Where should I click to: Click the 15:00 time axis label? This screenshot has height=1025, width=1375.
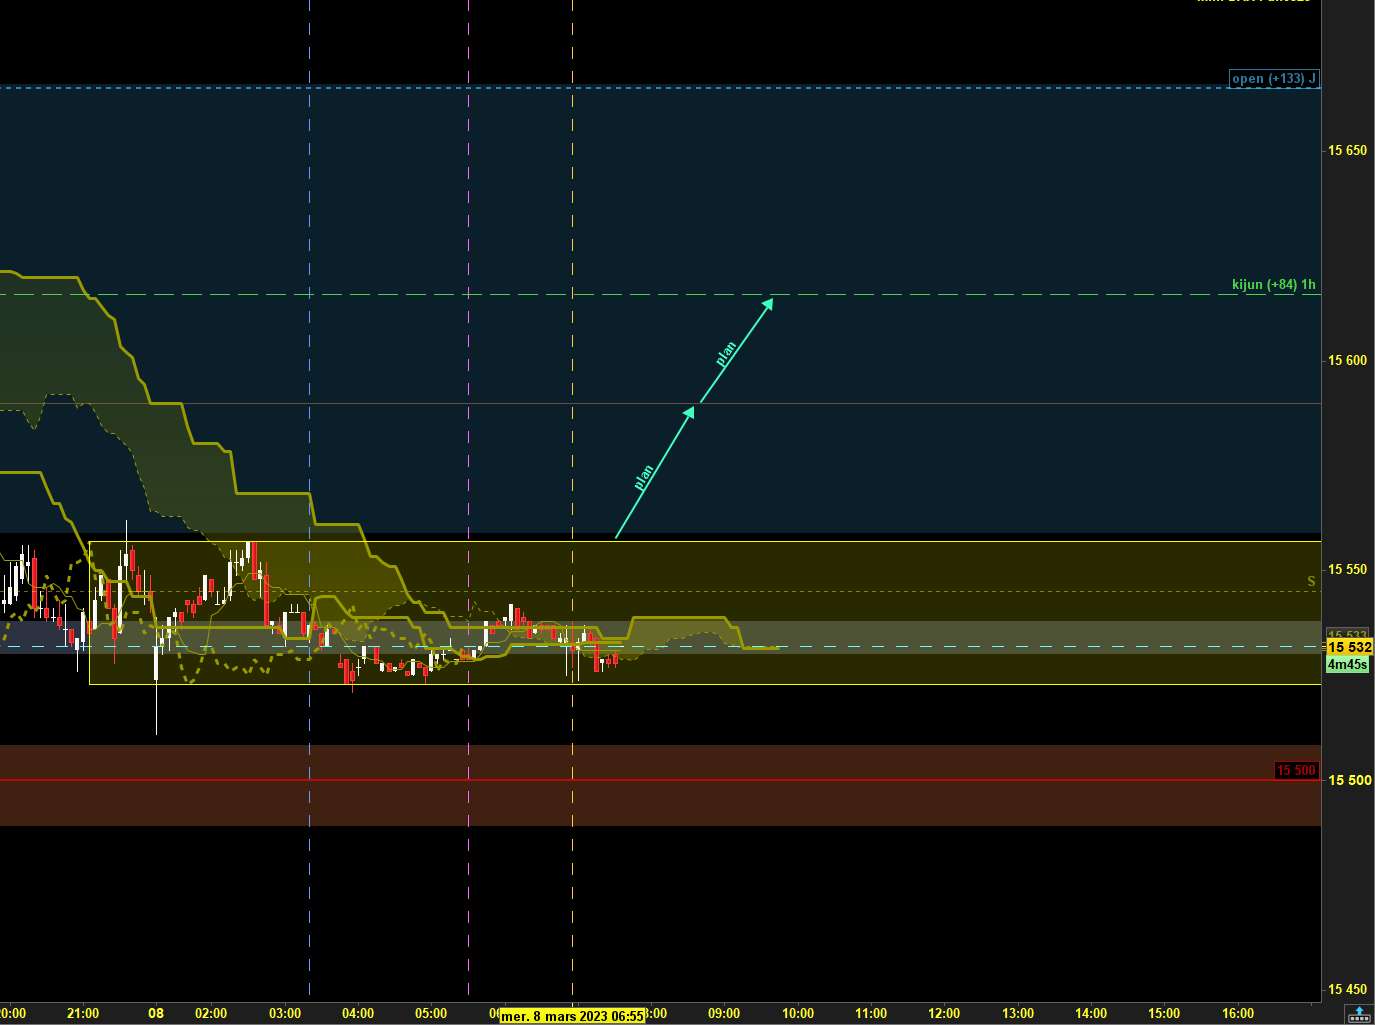[1164, 1013]
